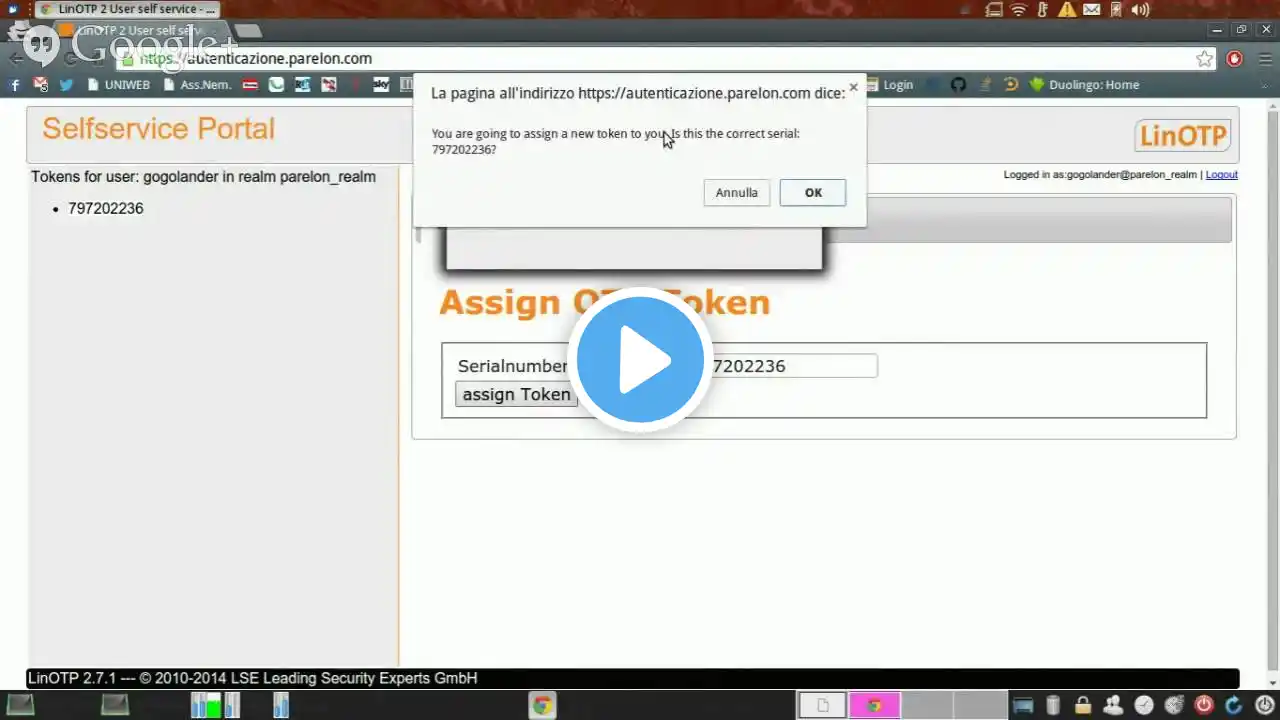Image resolution: width=1280 pixels, height=720 pixels.
Task: Open the Wi-Fi network indicator
Action: pyautogui.click(x=1019, y=9)
